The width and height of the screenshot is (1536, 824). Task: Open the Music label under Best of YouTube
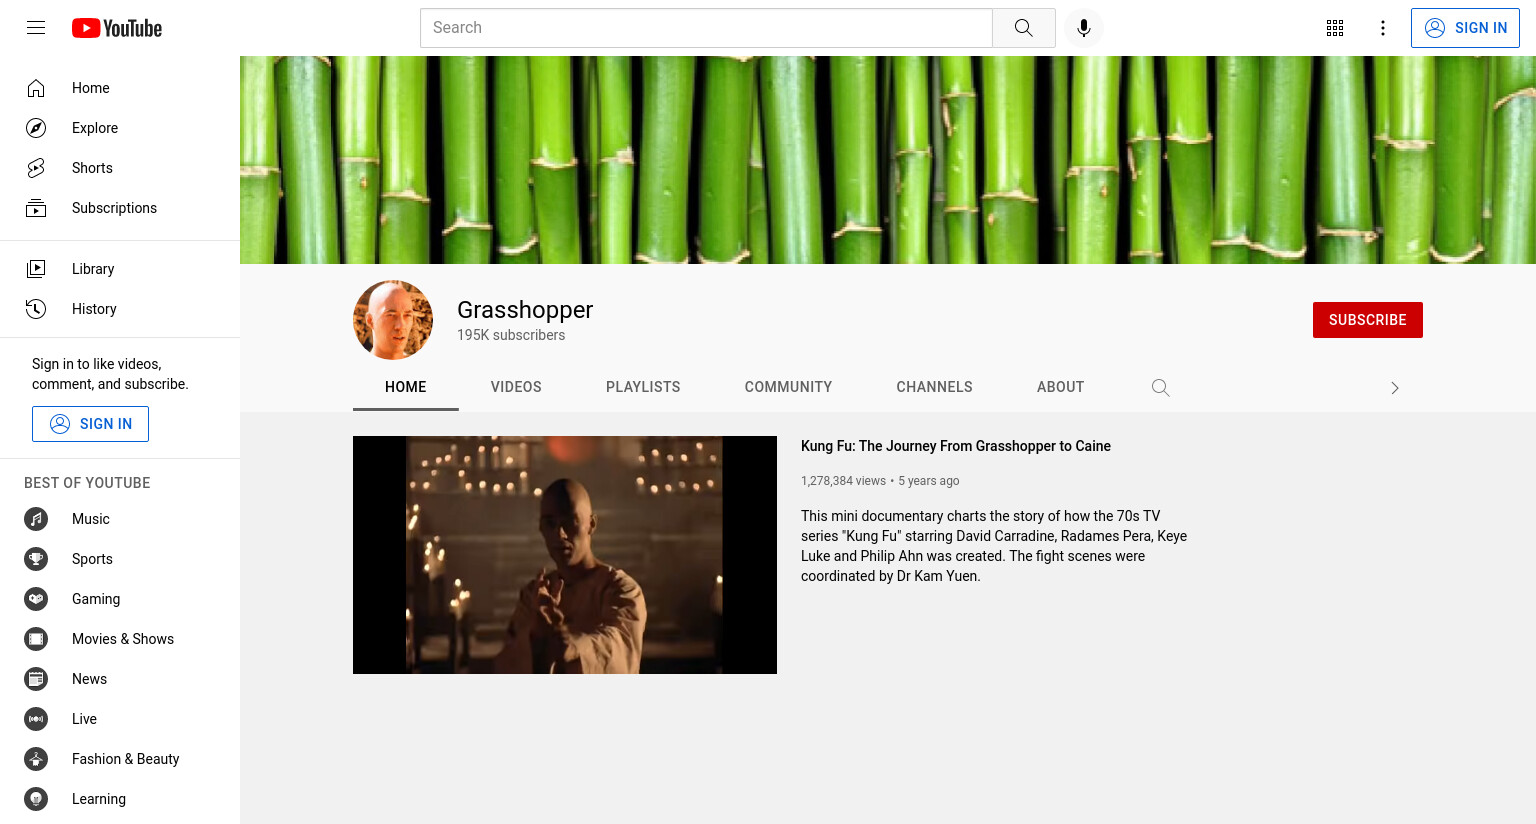91,519
